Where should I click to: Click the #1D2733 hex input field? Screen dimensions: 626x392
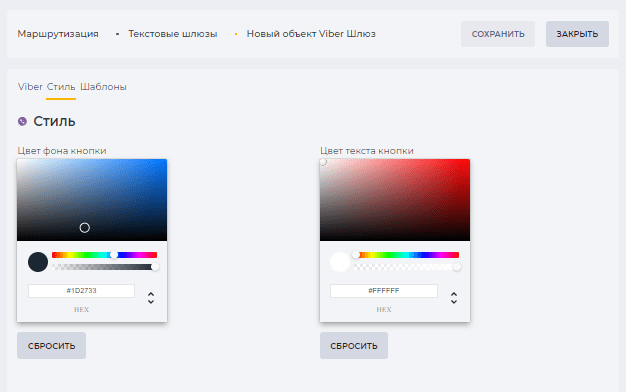[x=81, y=291]
